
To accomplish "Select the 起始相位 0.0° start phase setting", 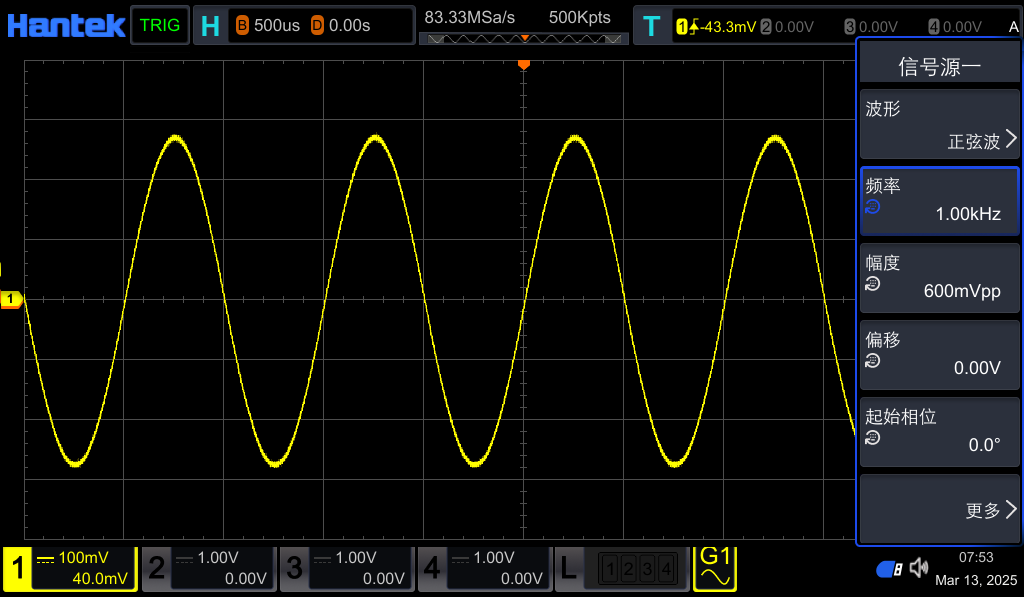I will 938,432.
